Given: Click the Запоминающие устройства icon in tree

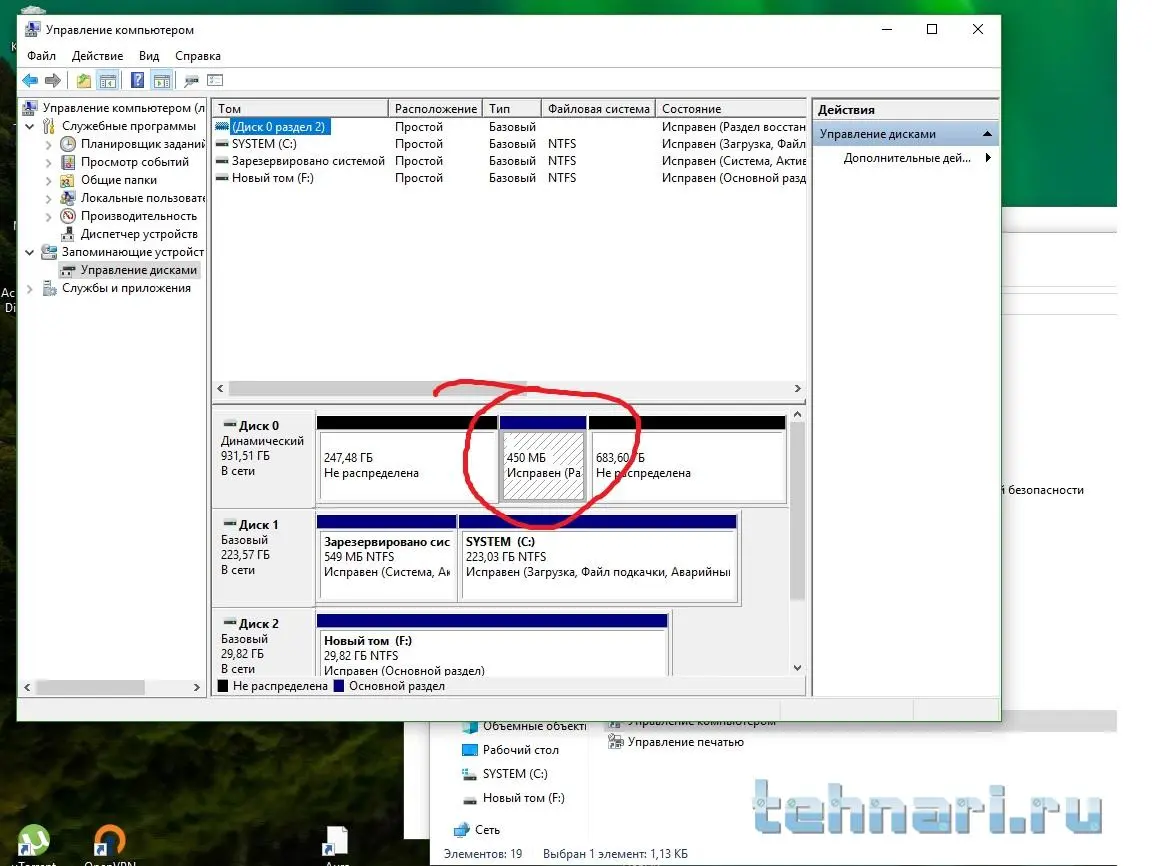Looking at the screenshot, I should tap(49, 252).
